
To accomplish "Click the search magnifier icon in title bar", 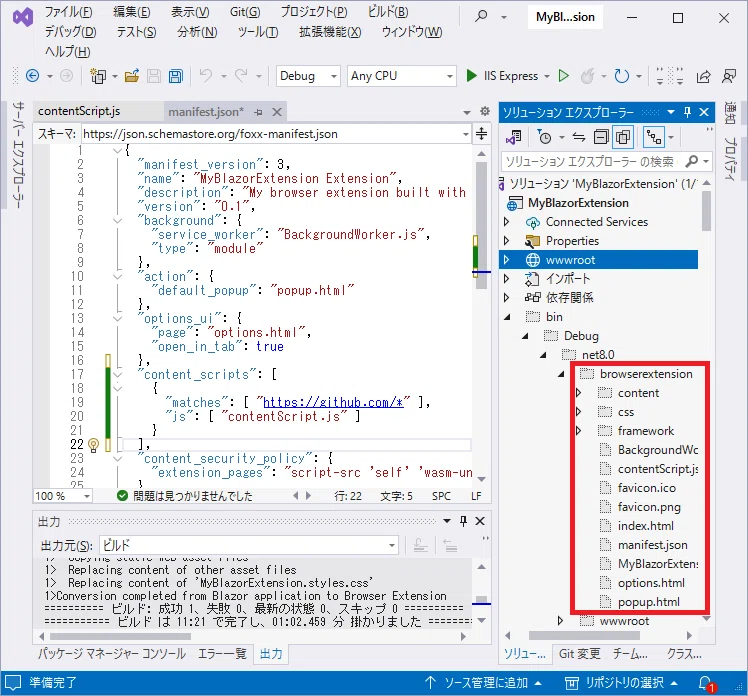I will (481, 16).
